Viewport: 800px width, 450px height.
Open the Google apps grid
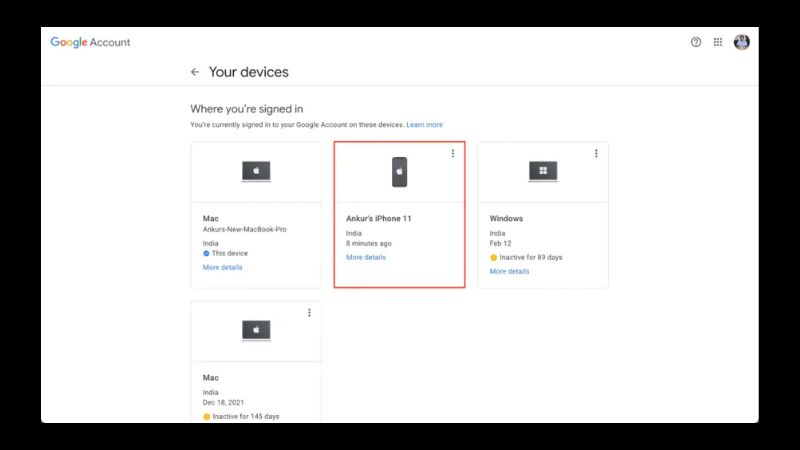click(718, 42)
